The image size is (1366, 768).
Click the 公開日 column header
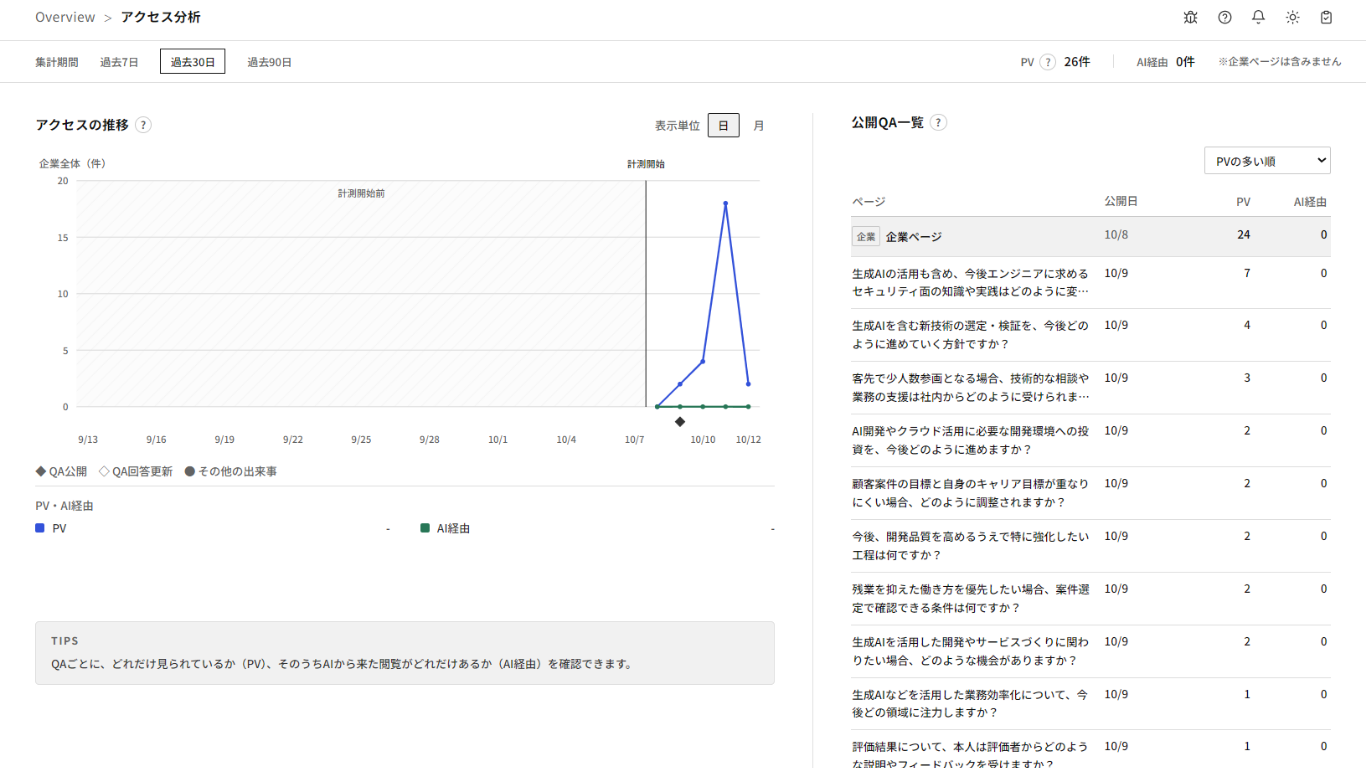(x=1121, y=202)
